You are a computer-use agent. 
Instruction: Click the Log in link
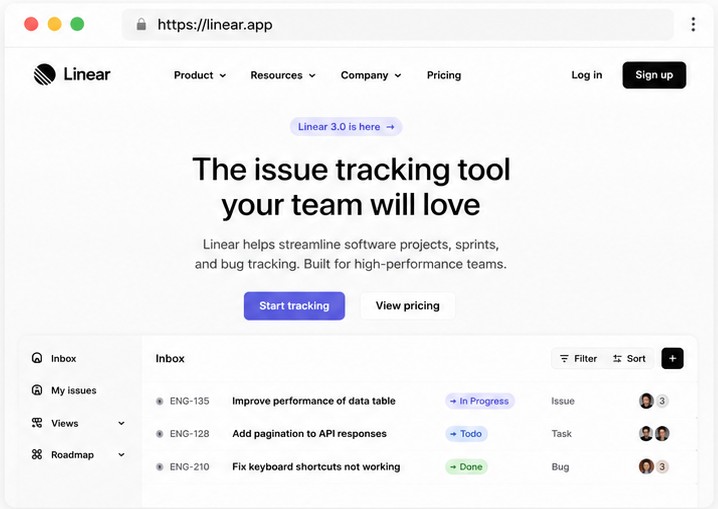587,75
